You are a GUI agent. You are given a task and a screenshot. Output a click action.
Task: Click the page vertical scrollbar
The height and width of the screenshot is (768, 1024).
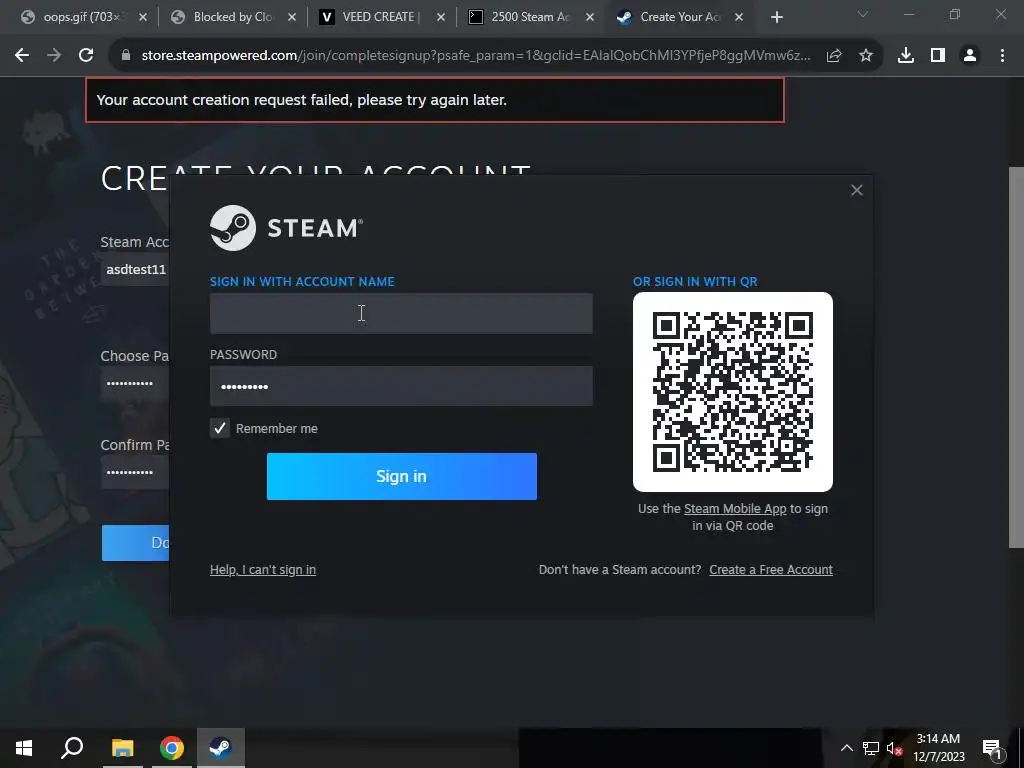point(1016,357)
